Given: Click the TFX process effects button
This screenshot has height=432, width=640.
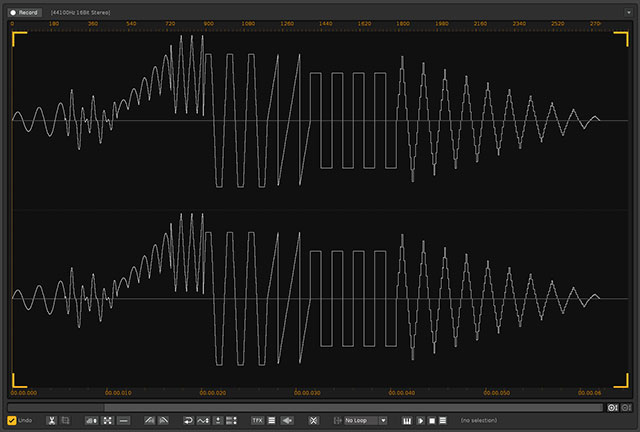Looking at the screenshot, I should (257, 420).
